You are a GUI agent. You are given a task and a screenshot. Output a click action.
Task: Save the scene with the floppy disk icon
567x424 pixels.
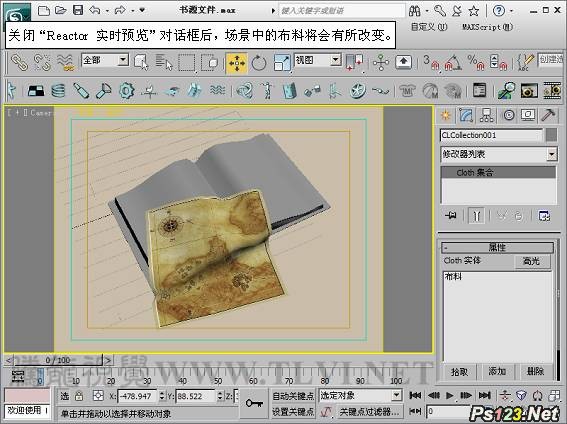[x=78, y=10]
